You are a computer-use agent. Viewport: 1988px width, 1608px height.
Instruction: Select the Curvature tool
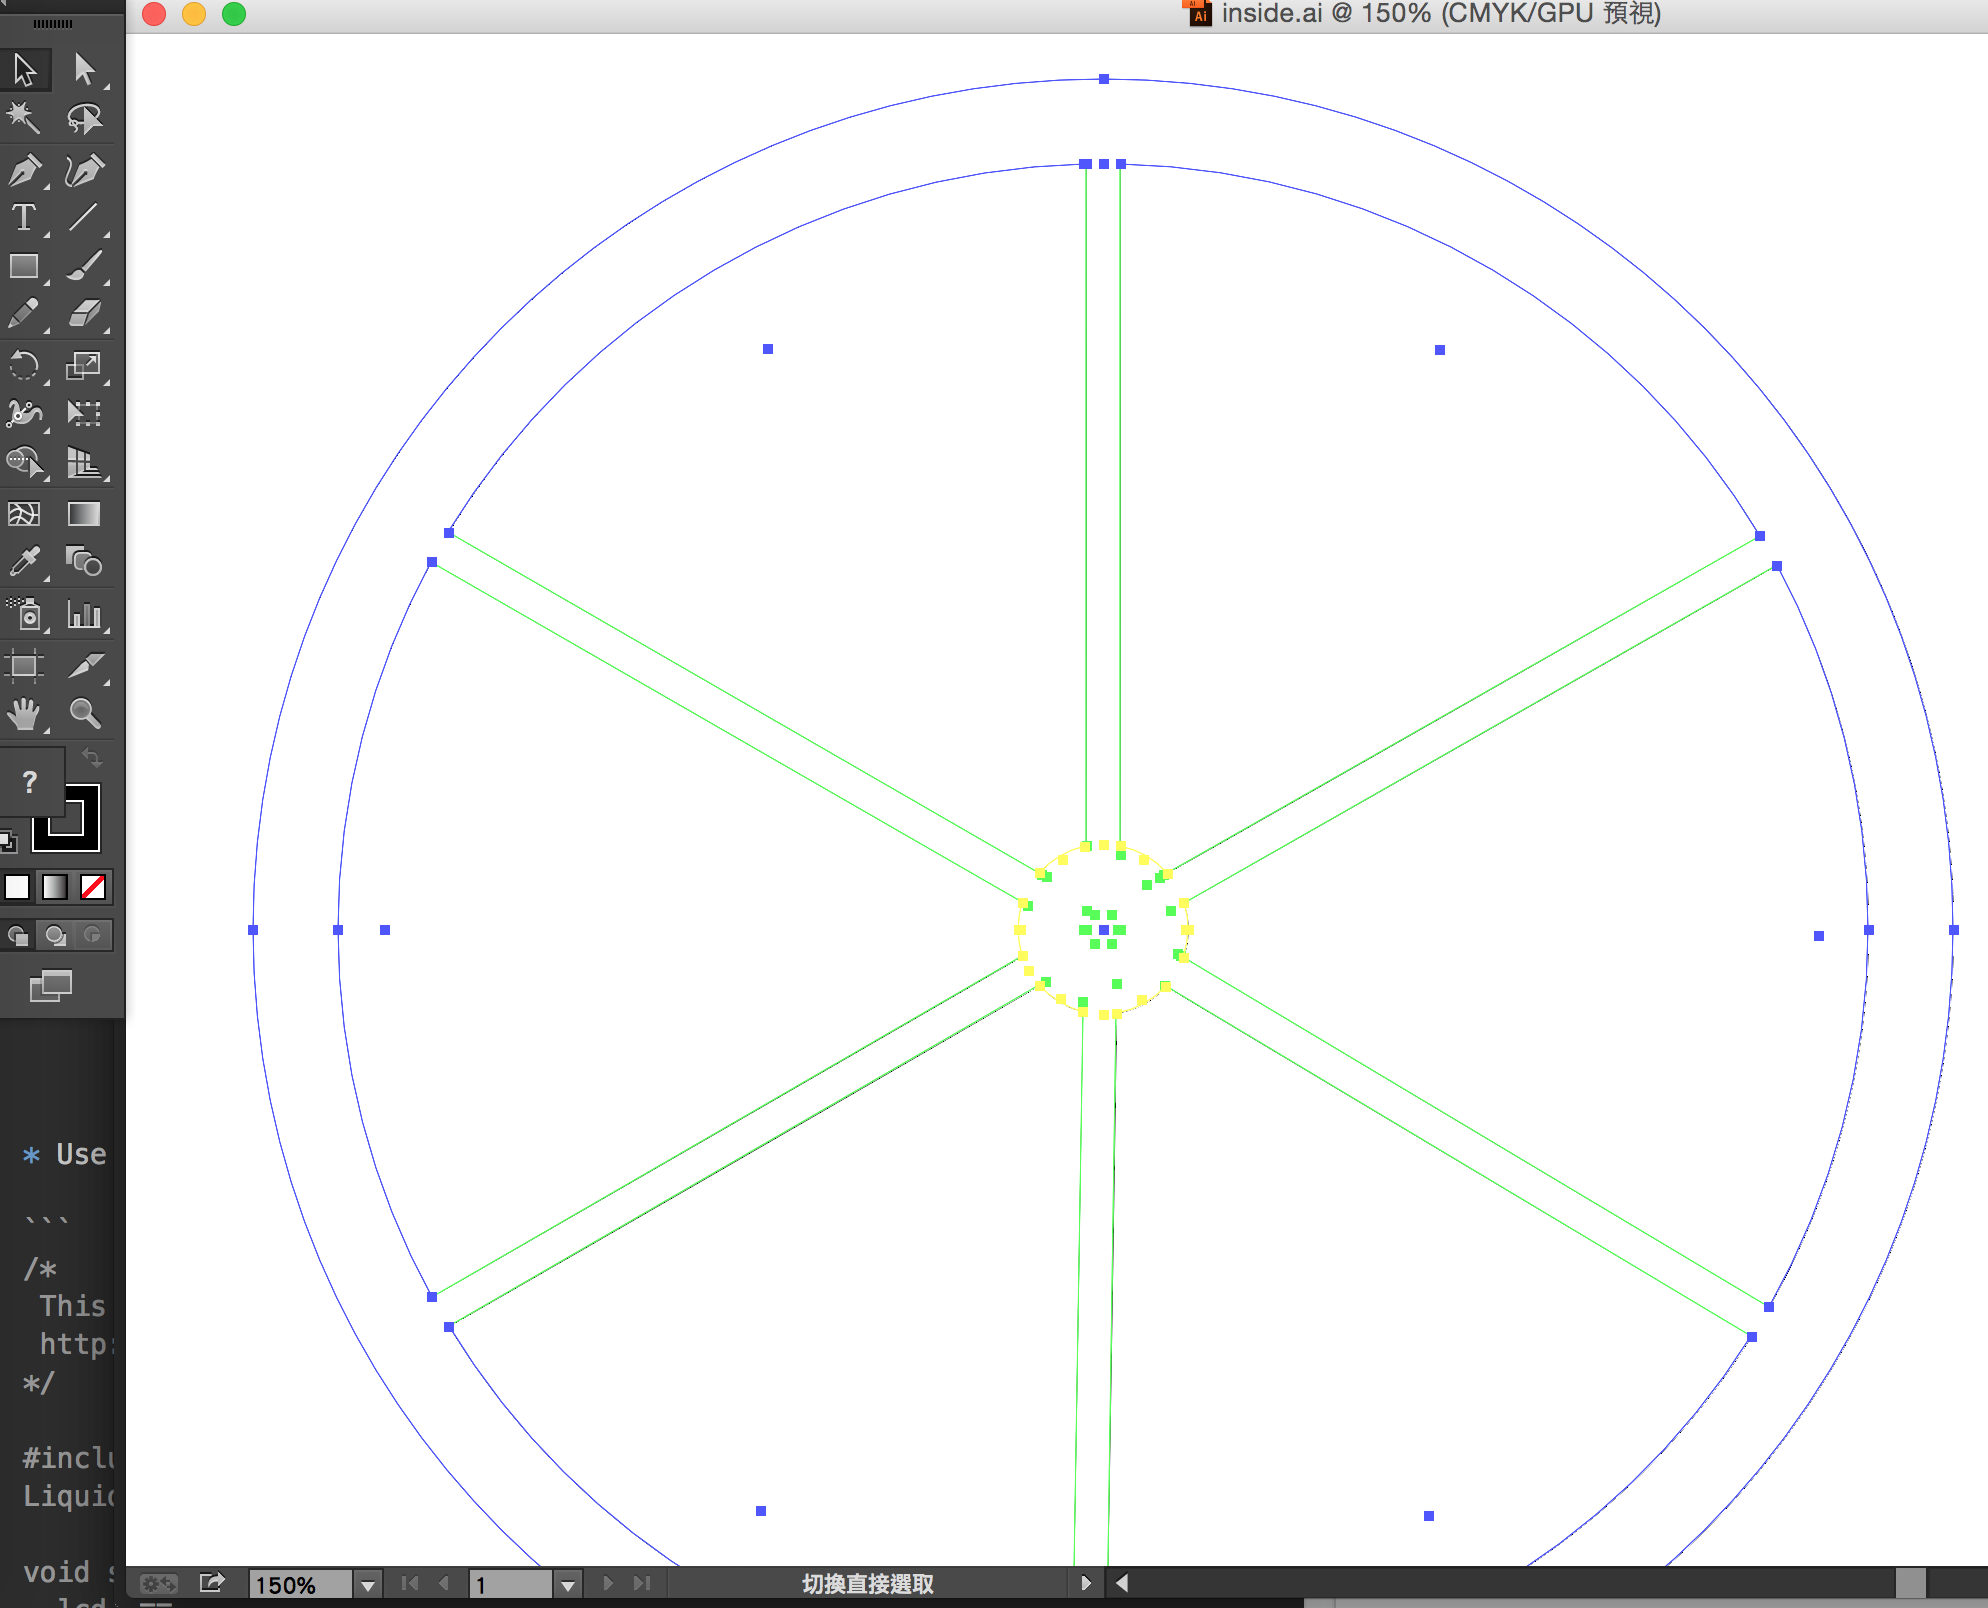point(85,170)
